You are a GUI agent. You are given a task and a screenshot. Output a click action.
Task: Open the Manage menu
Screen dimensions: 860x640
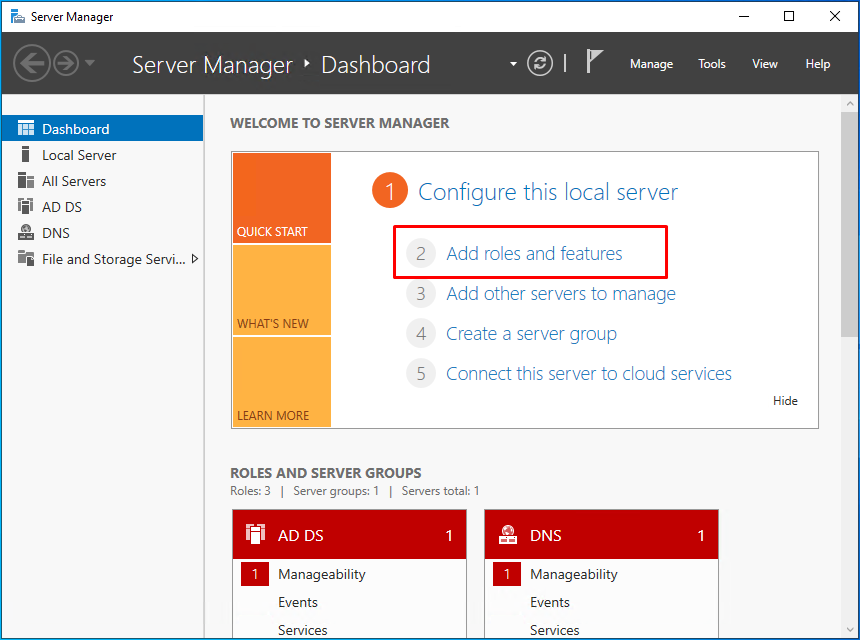tap(651, 64)
